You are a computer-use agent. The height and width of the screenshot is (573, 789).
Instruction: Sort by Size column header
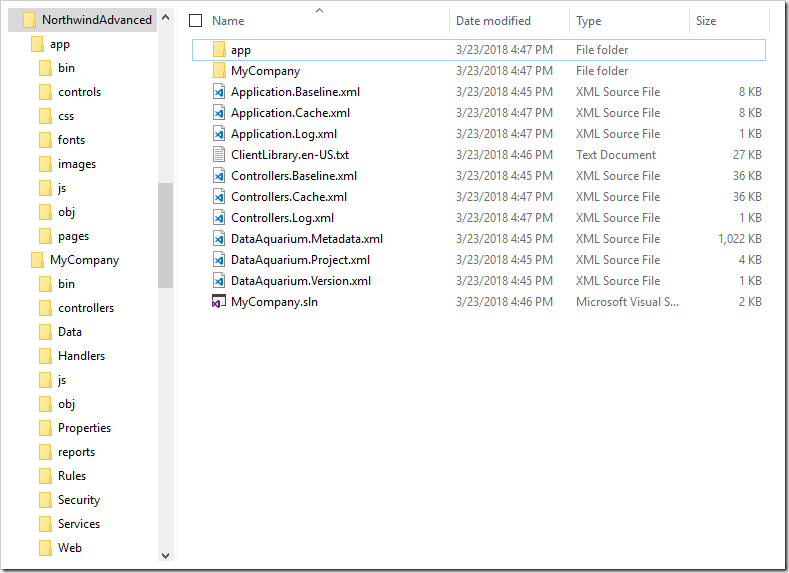(705, 21)
